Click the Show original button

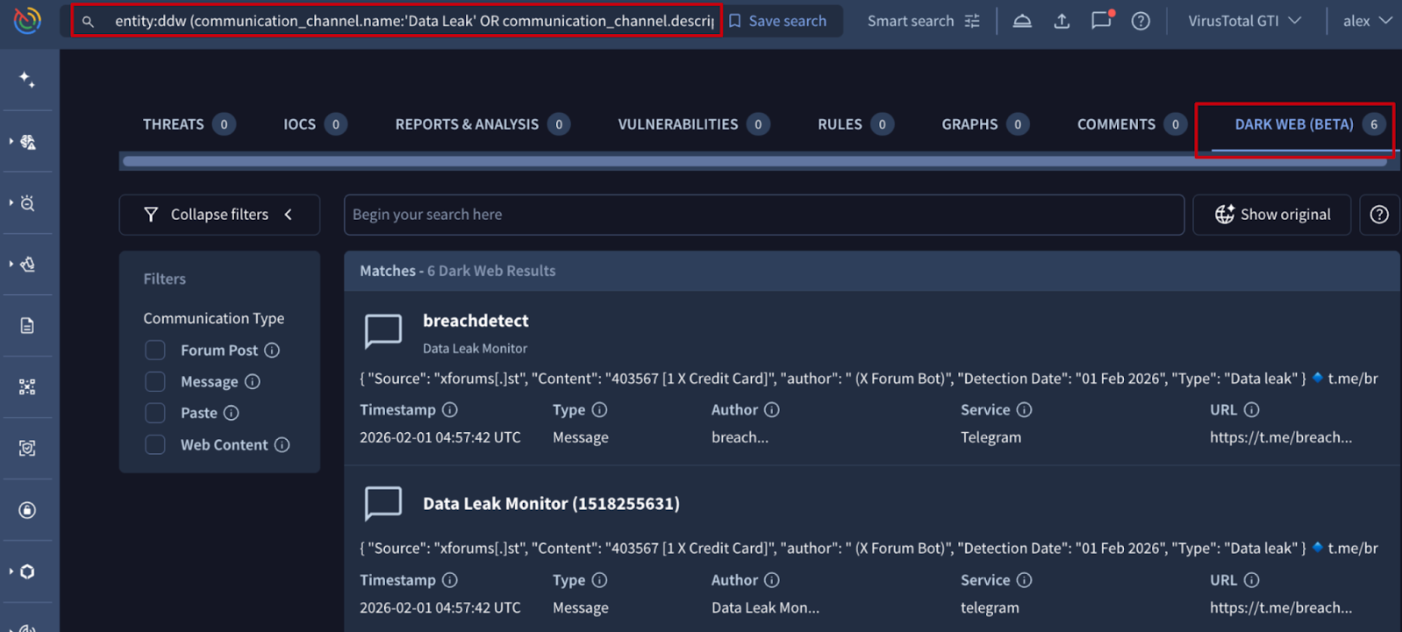tap(1272, 214)
